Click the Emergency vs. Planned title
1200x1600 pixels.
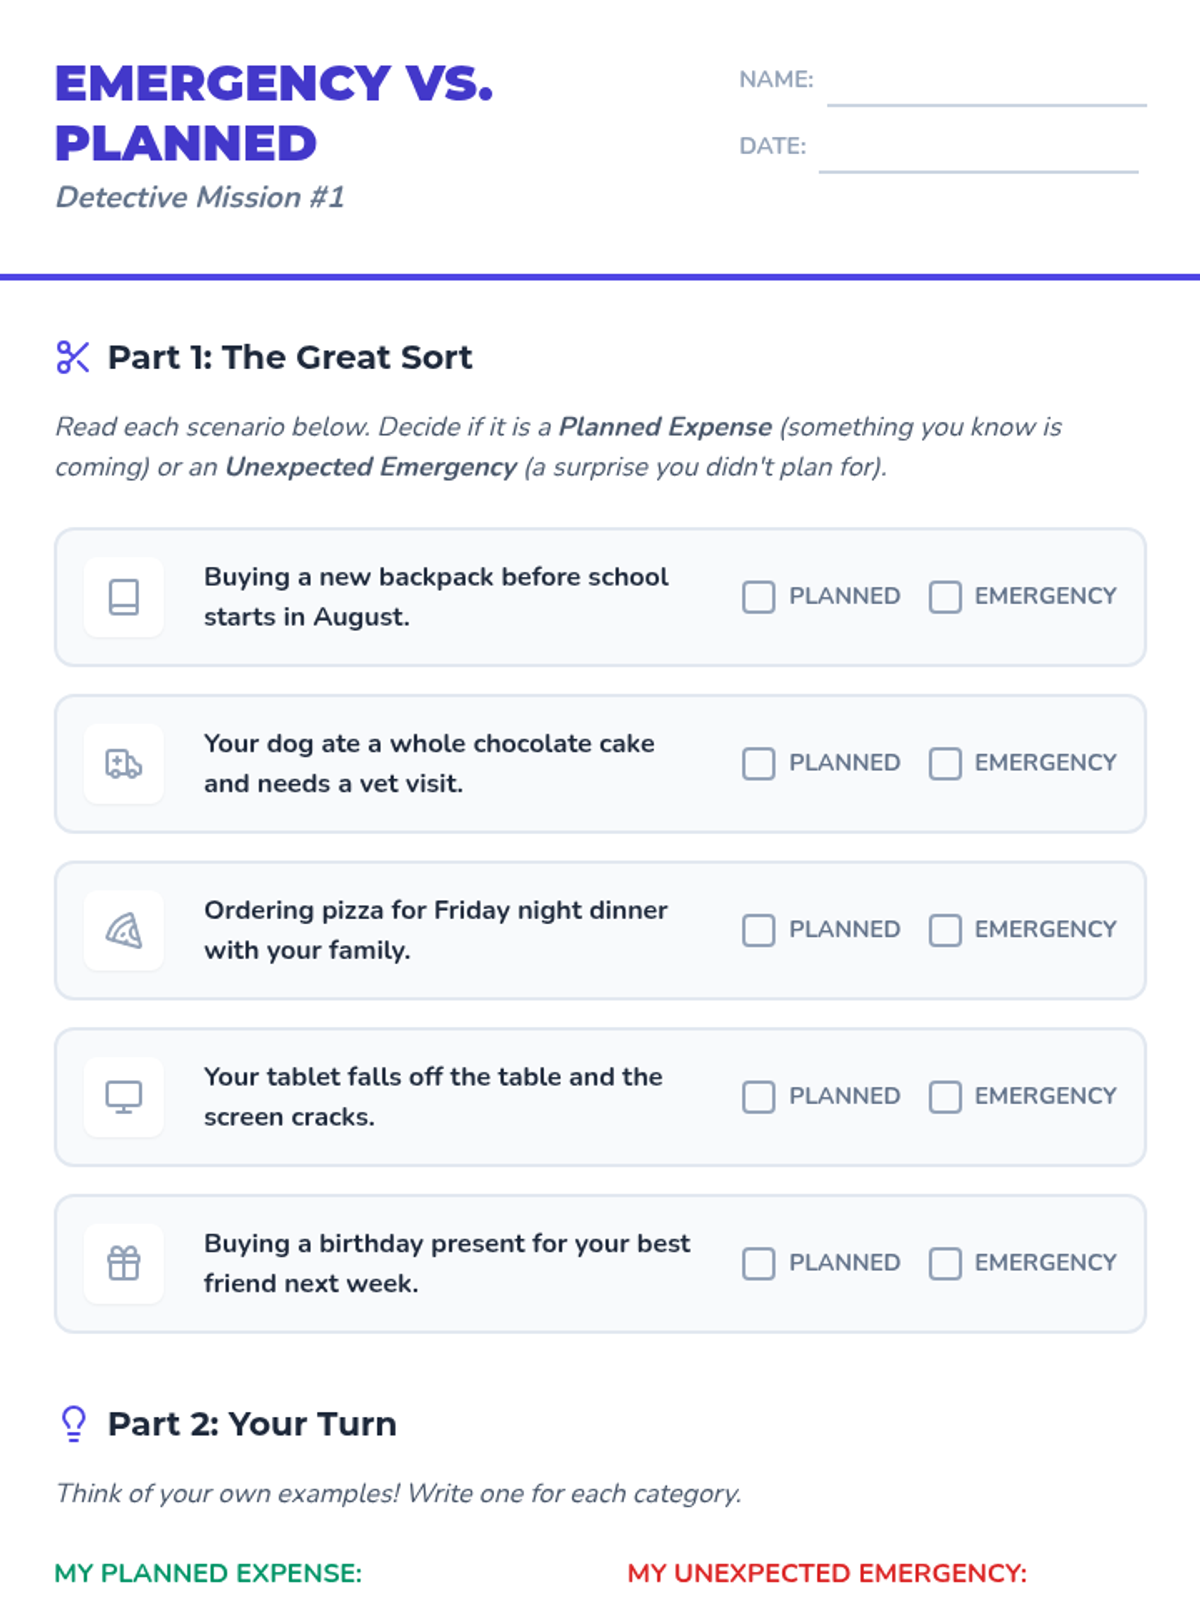coord(274,113)
